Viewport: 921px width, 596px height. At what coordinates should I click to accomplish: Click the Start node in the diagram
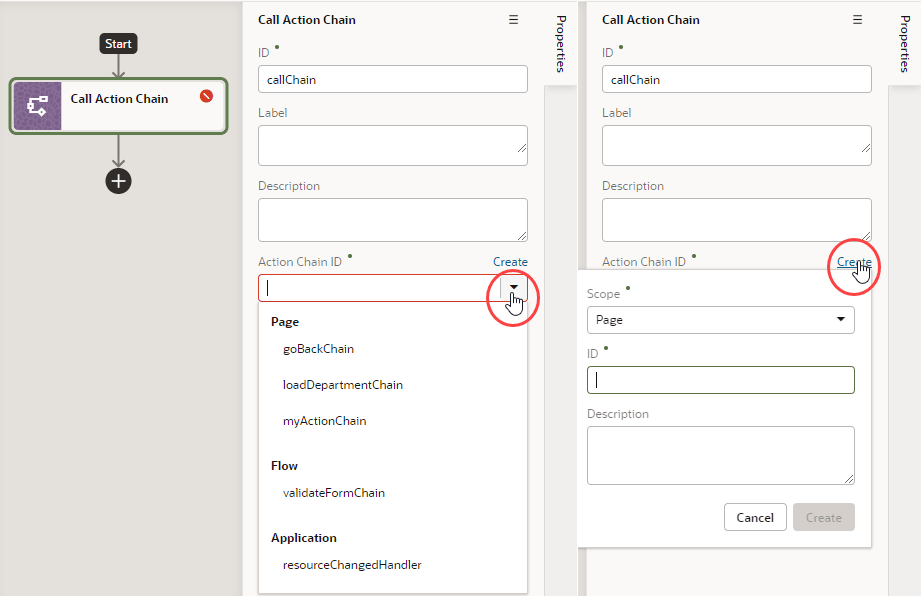[x=118, y=43]
